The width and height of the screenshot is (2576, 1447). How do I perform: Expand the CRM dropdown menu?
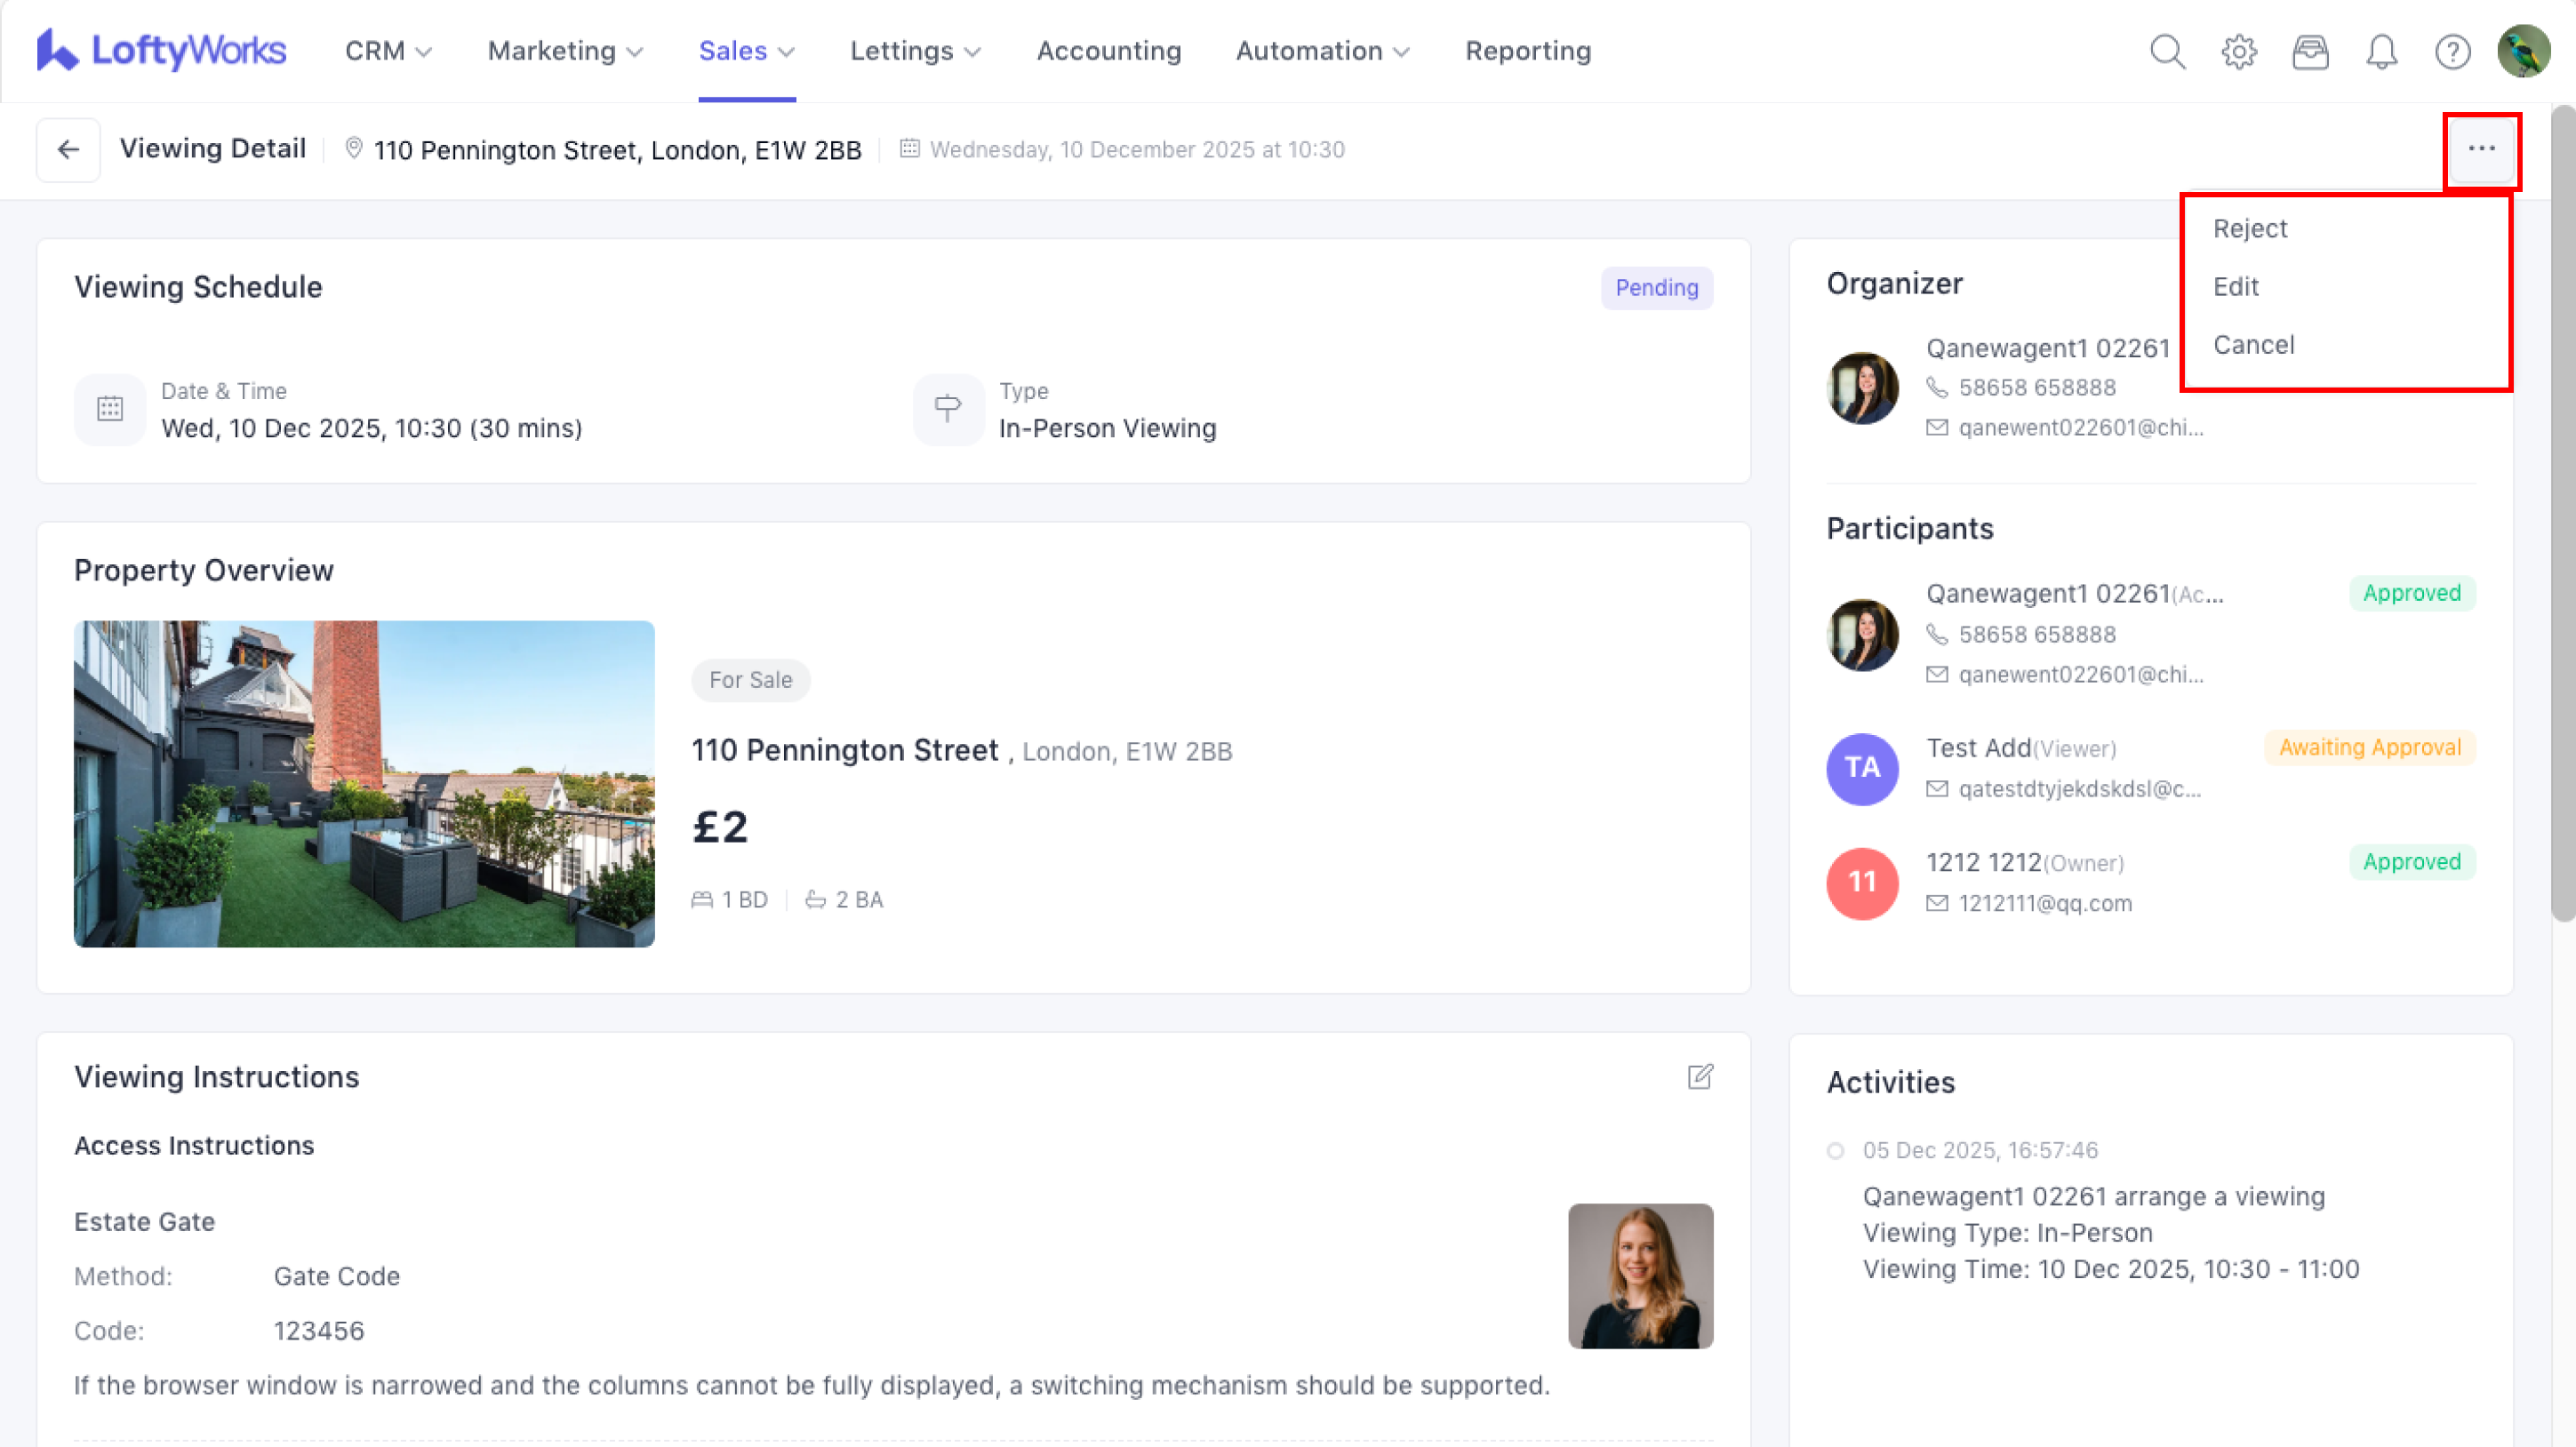click(388, 51)
